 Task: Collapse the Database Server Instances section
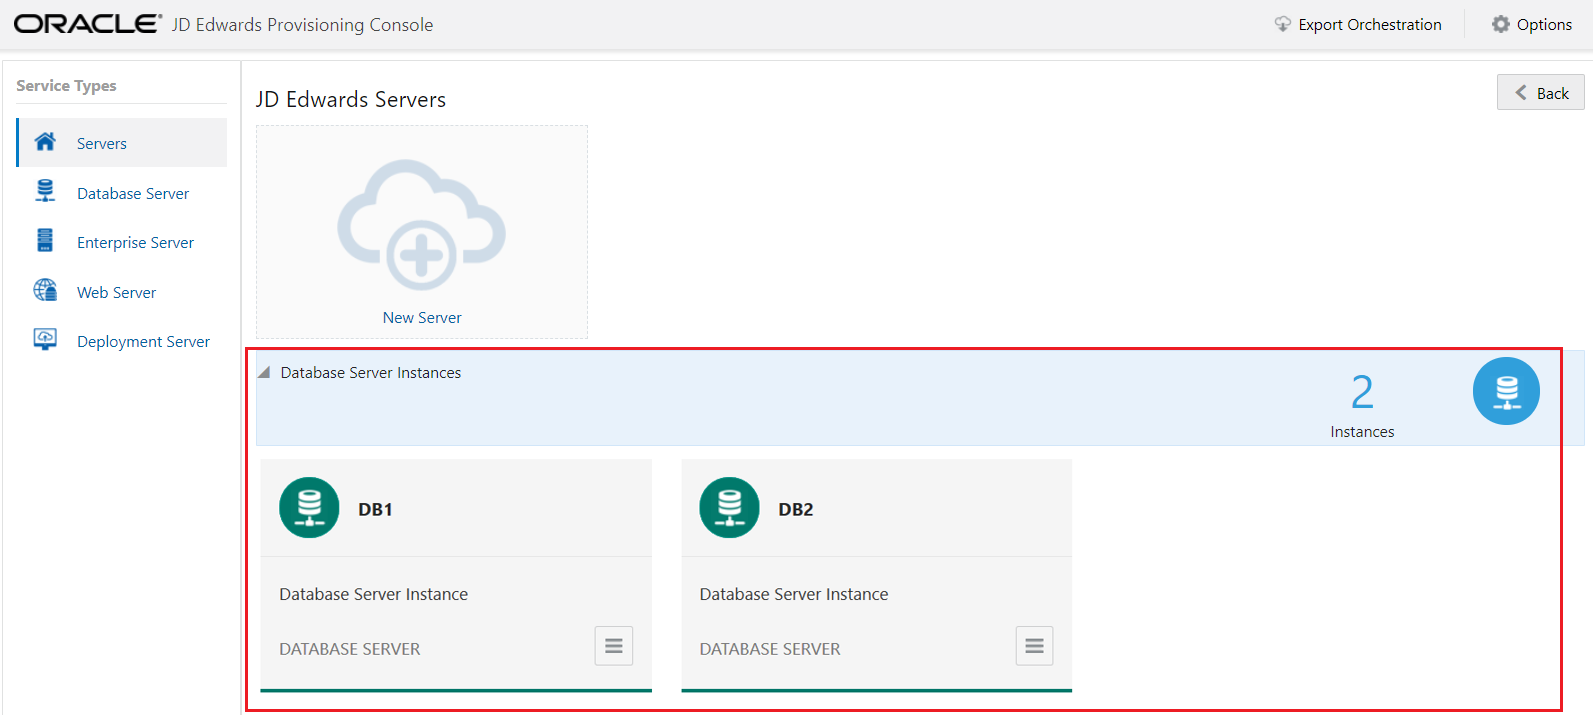264,372
